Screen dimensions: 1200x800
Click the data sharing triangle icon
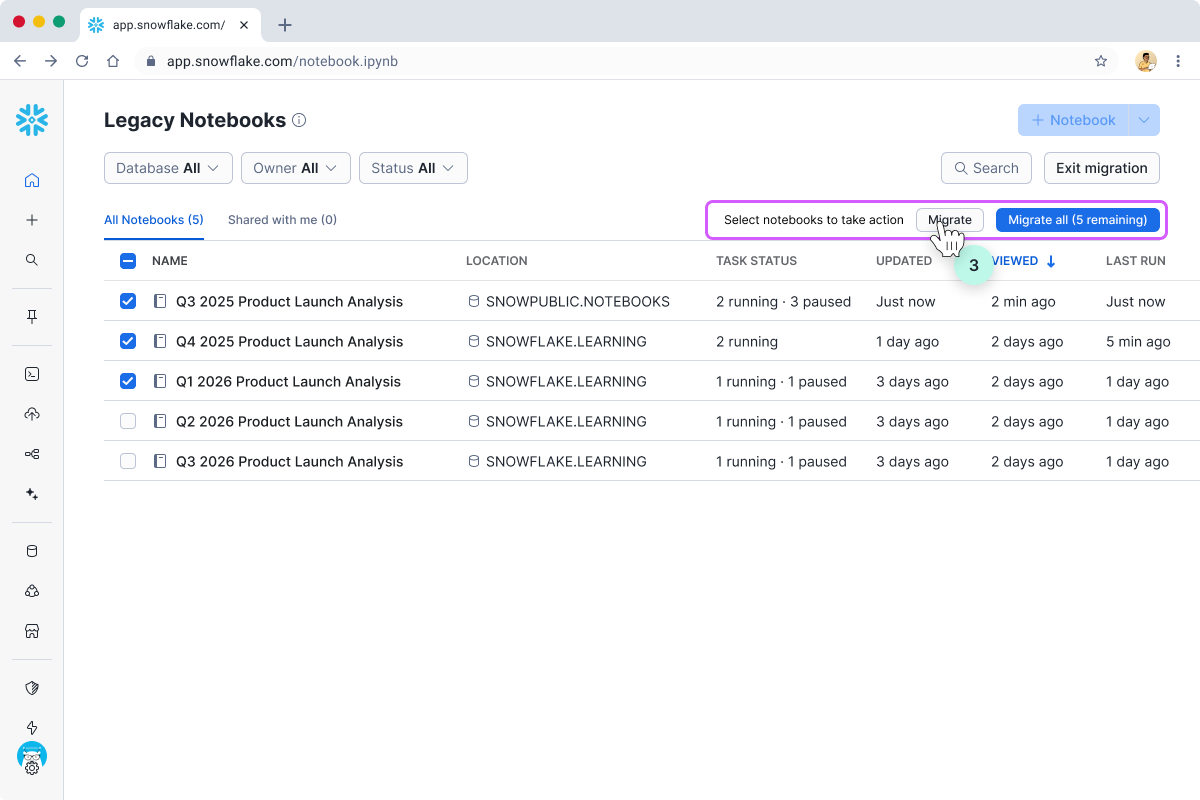tap(32, 591)
